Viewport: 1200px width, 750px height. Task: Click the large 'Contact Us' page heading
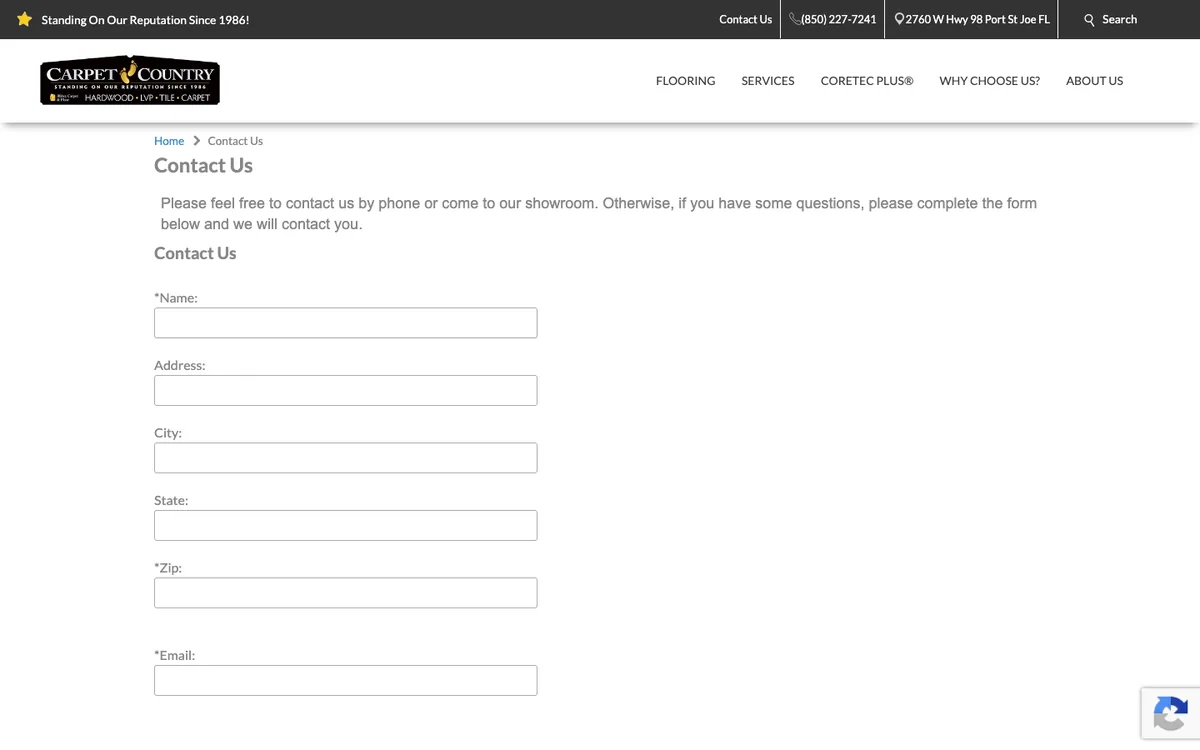pos(203,166)
